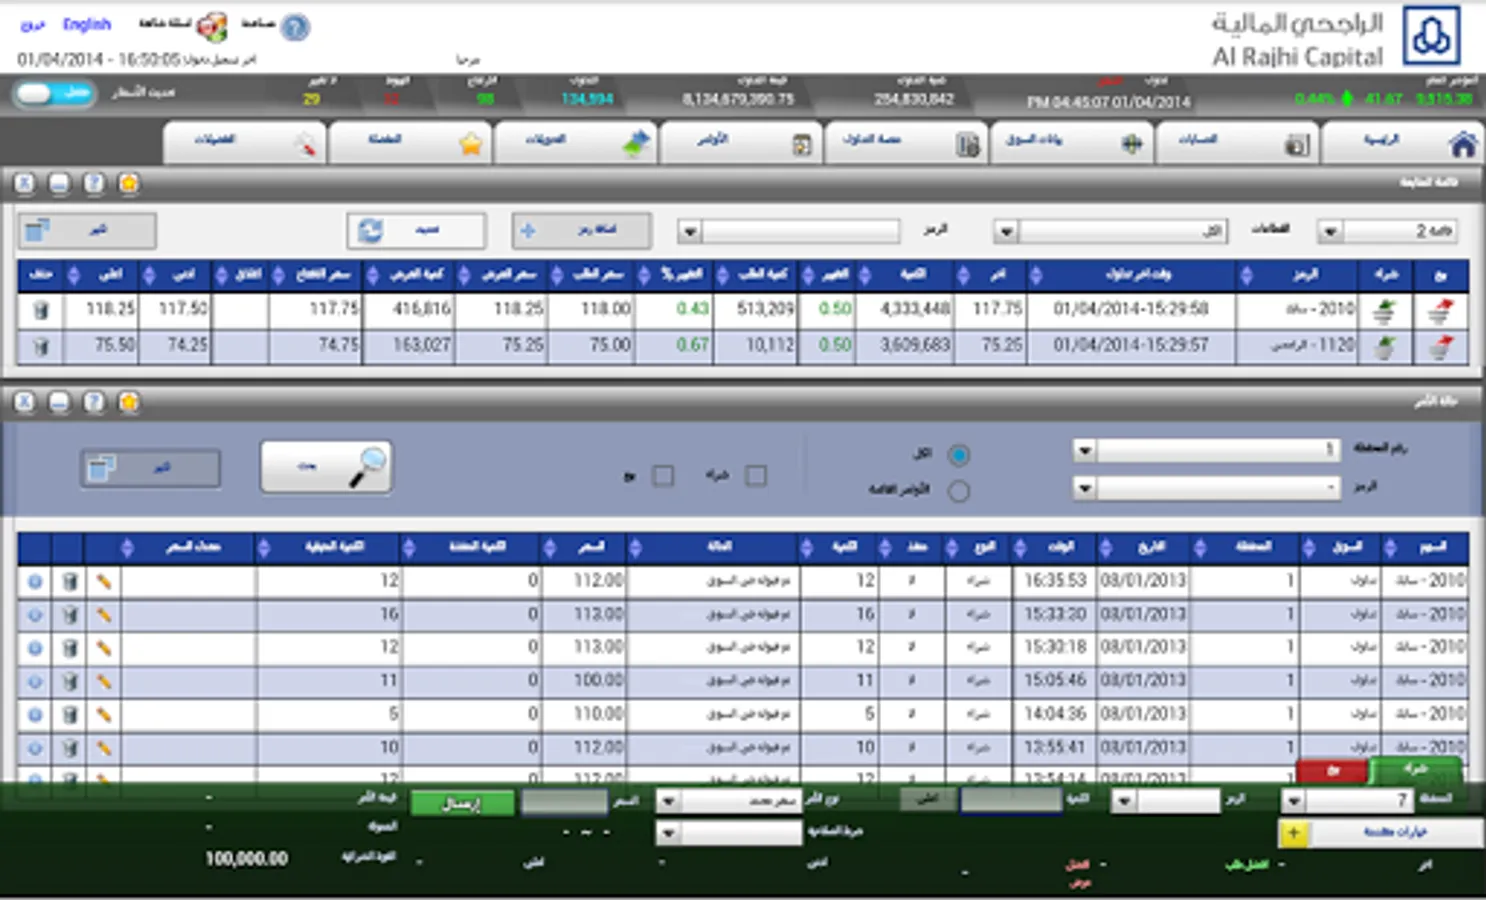The width and height of the screenshot is (1486, 900).
Task: Delete the order placed at 15:30:18
Action: (69, 648)
